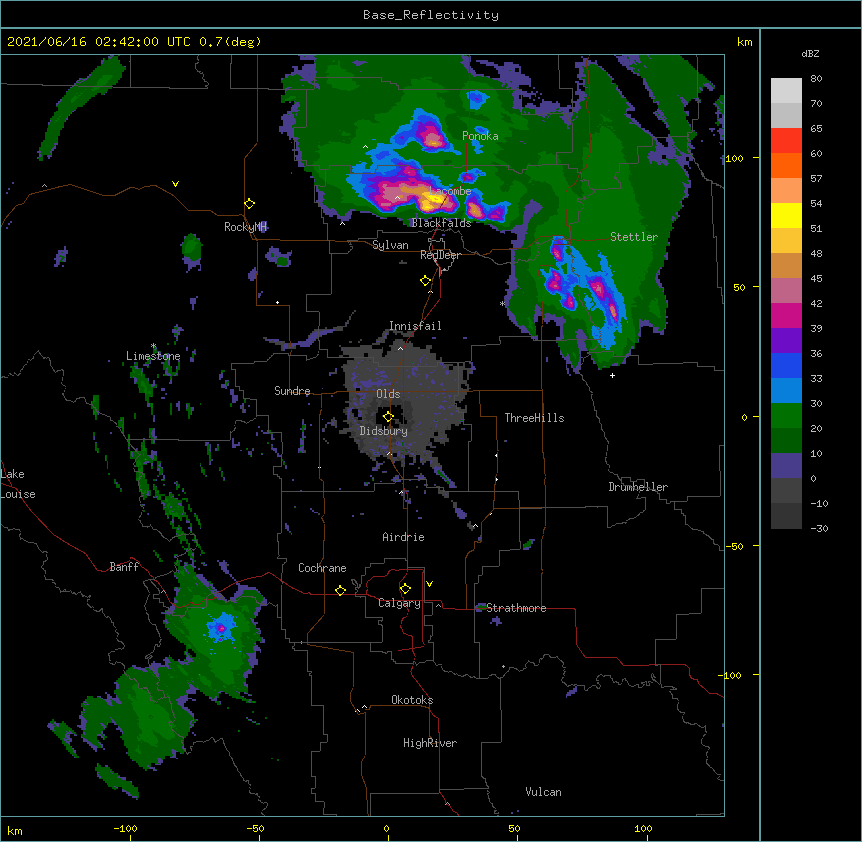Click the yellow station marker south of RedDeer
Viewport: 862px width, 842px height.
point(425,281)
